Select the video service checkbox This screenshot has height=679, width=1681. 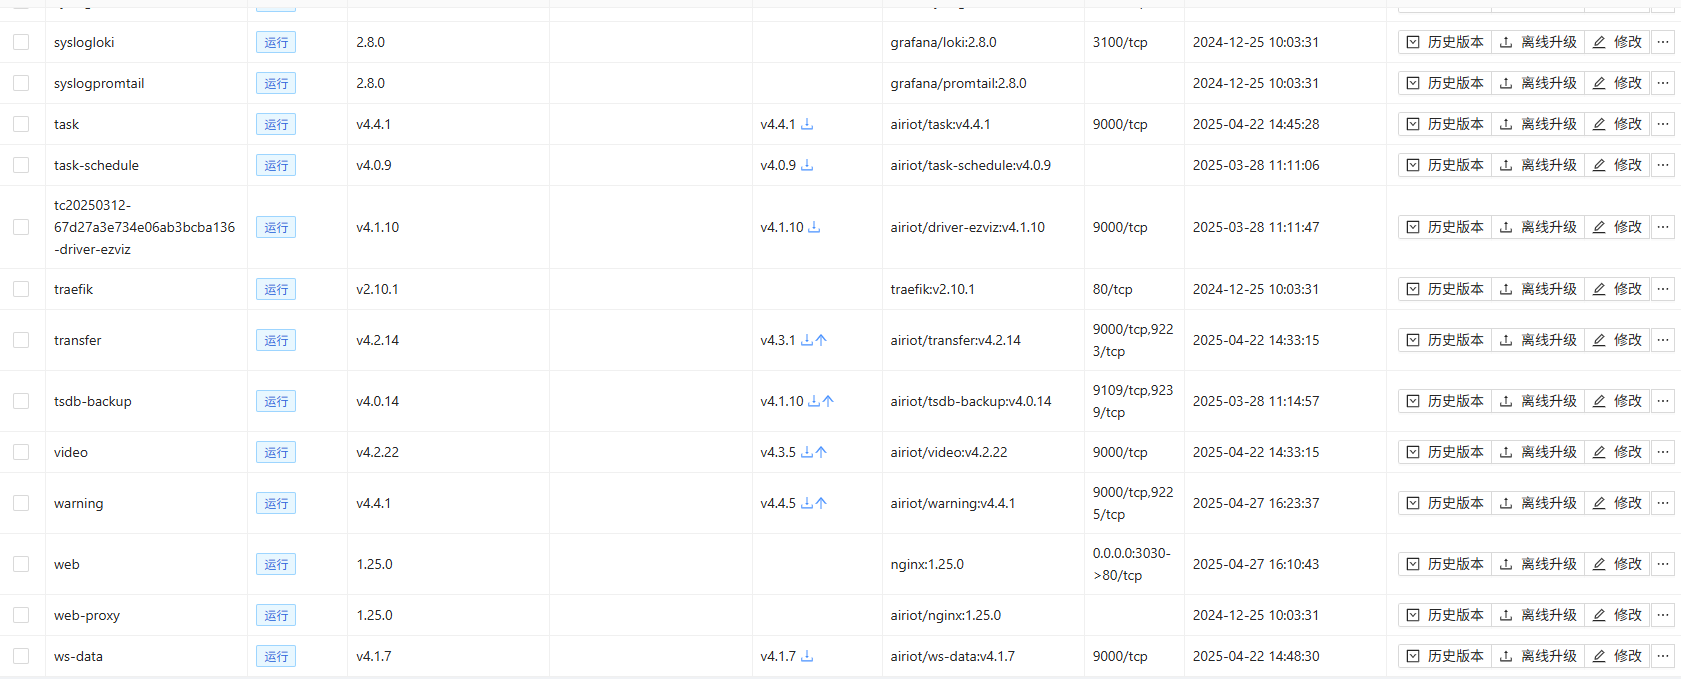point(21,452)
